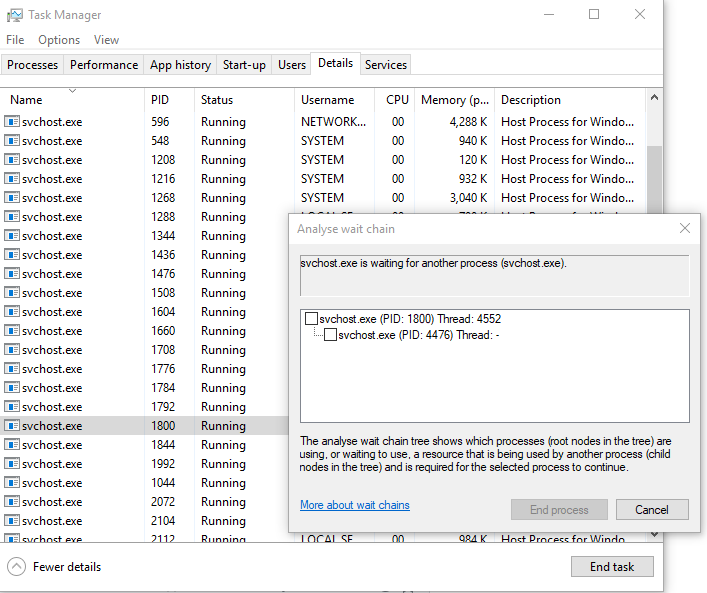Click Host Process description for PID 548
Screen dimensions: 707x593
point(567,141)
